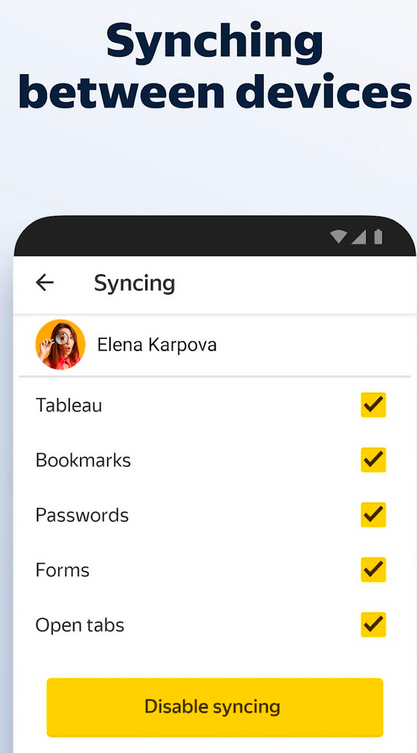Toggle the Forms sync checkbox
Image resolution: width=417 pixels, height=753 pixels.
point(373,570)
